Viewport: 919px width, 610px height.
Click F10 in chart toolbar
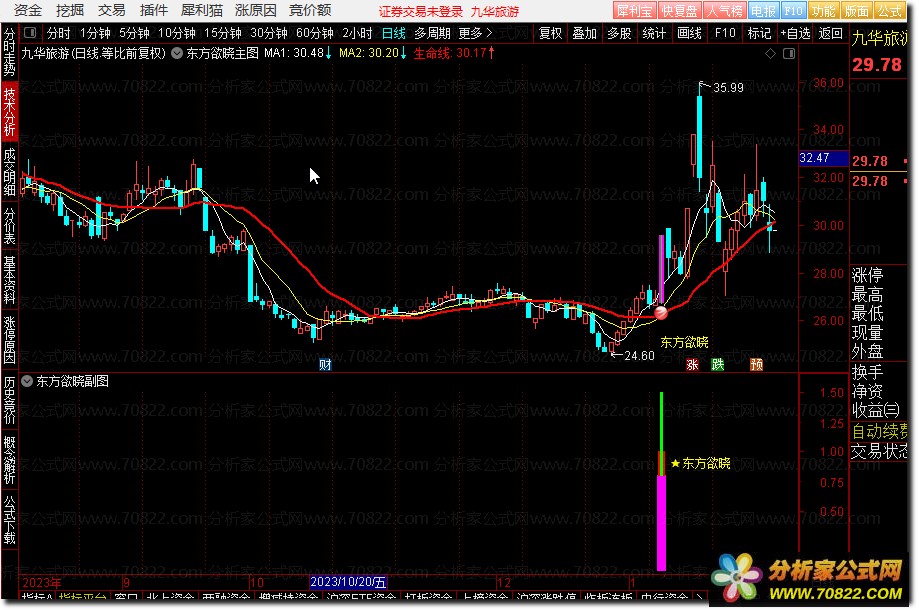[x=725, y=33]
